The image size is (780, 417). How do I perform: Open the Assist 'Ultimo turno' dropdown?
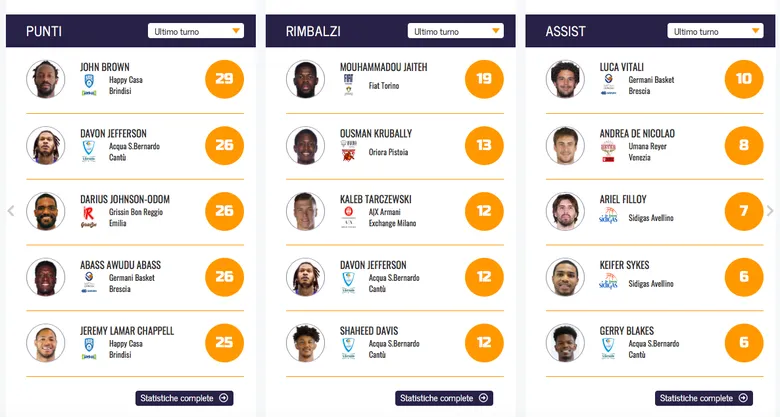(x=715, y=31)
